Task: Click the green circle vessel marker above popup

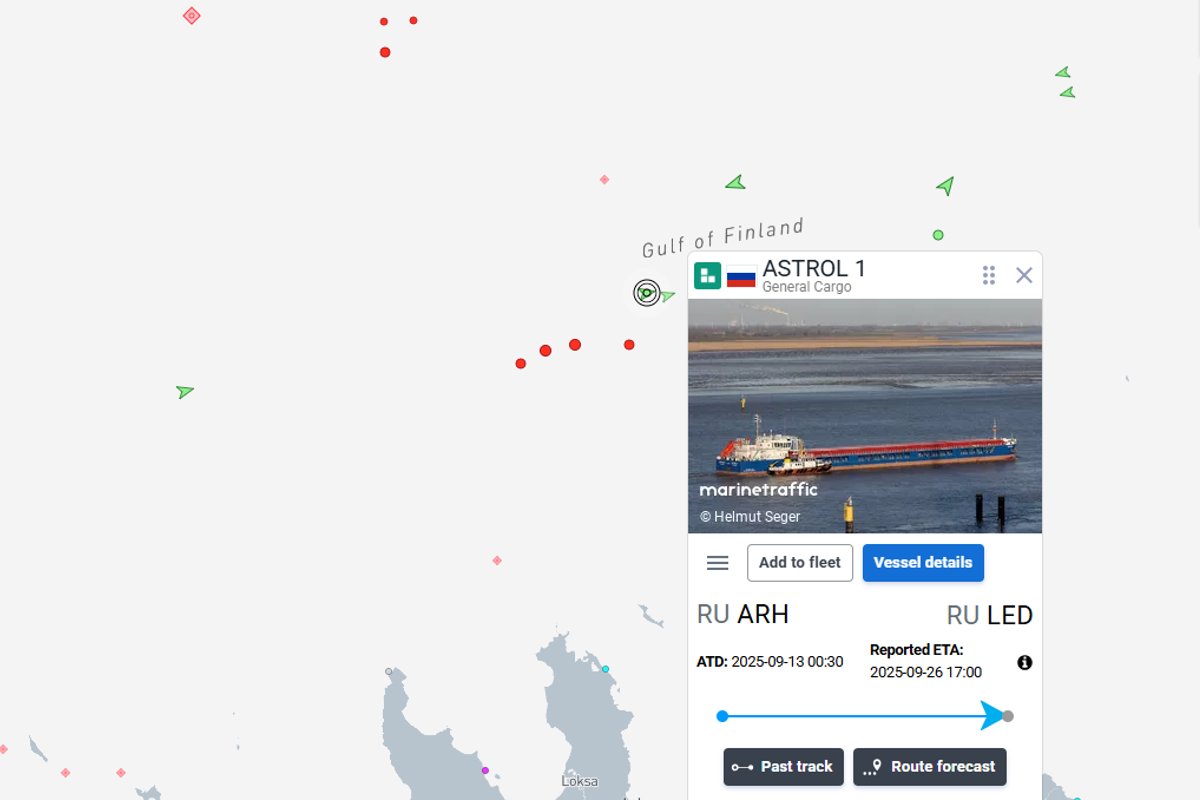Action: 938,235
